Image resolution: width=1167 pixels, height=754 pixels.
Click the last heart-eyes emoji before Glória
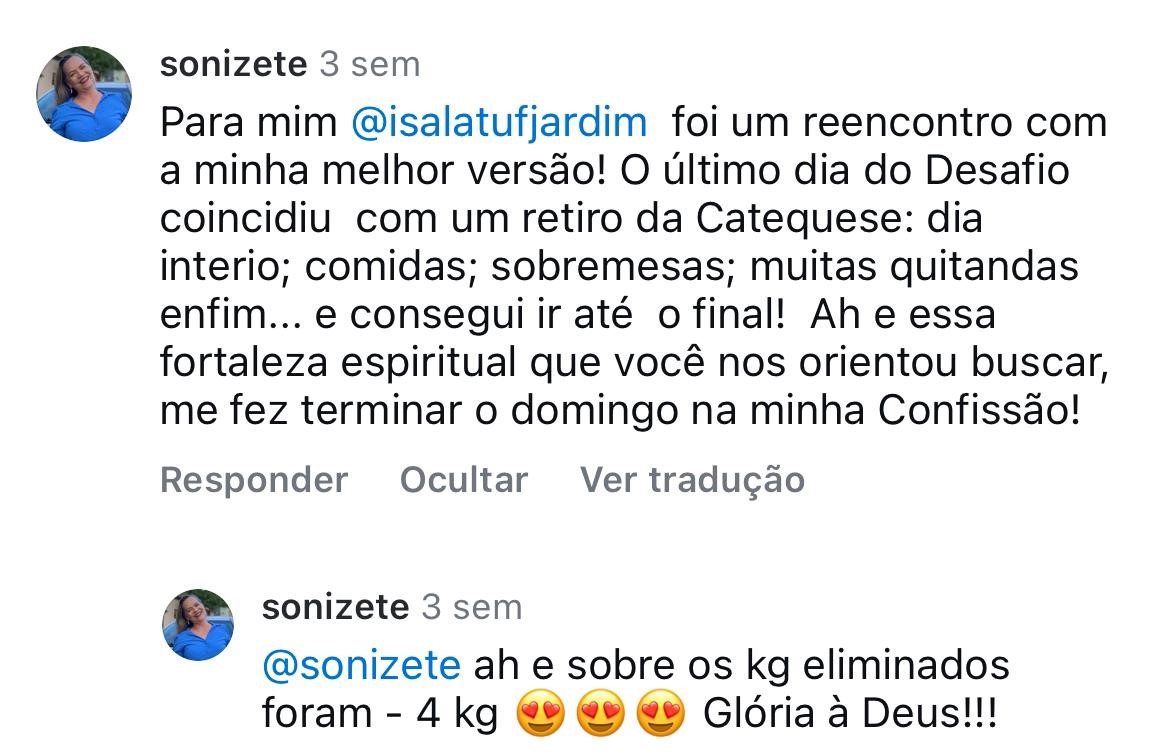tap(661, 714)
